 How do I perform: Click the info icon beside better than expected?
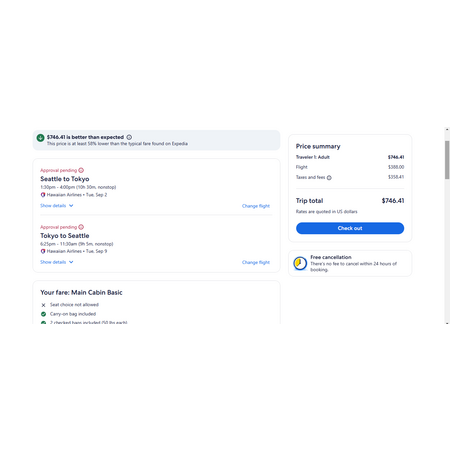click(129, 137)
